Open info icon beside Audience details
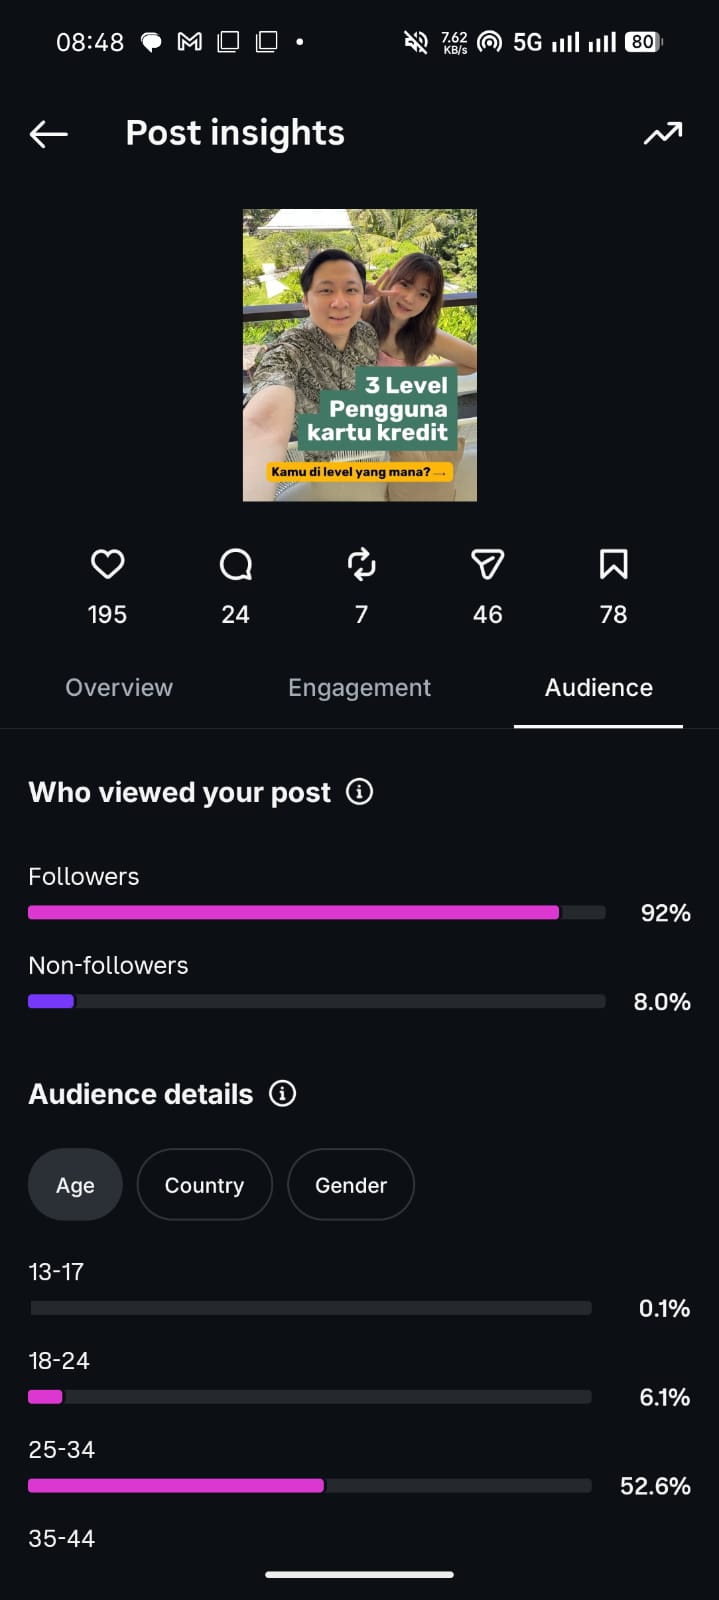This screenshot has width=719, height=1600. [282, 1093]
